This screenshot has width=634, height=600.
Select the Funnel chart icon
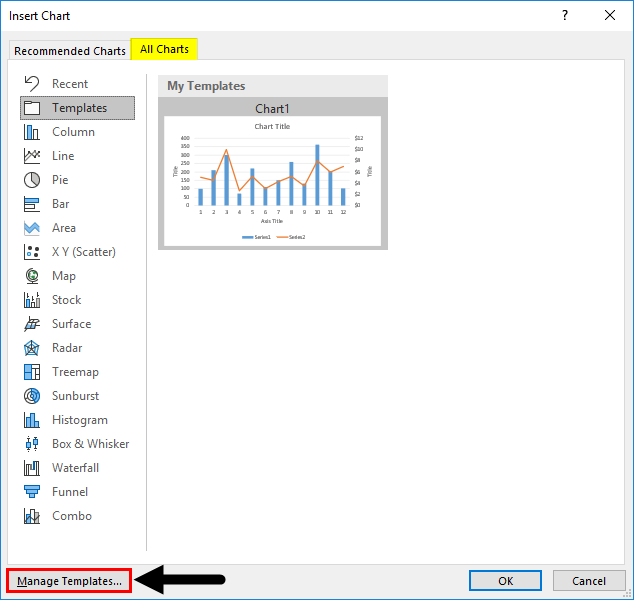(32, 492)
